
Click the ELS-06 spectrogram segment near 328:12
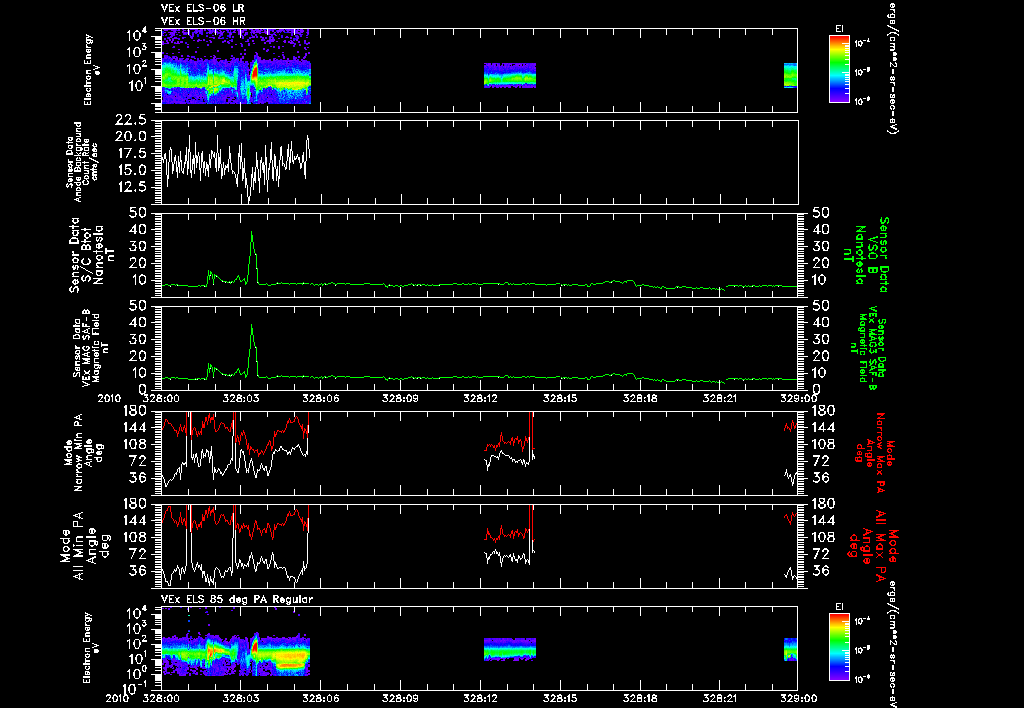click(509, 75)
